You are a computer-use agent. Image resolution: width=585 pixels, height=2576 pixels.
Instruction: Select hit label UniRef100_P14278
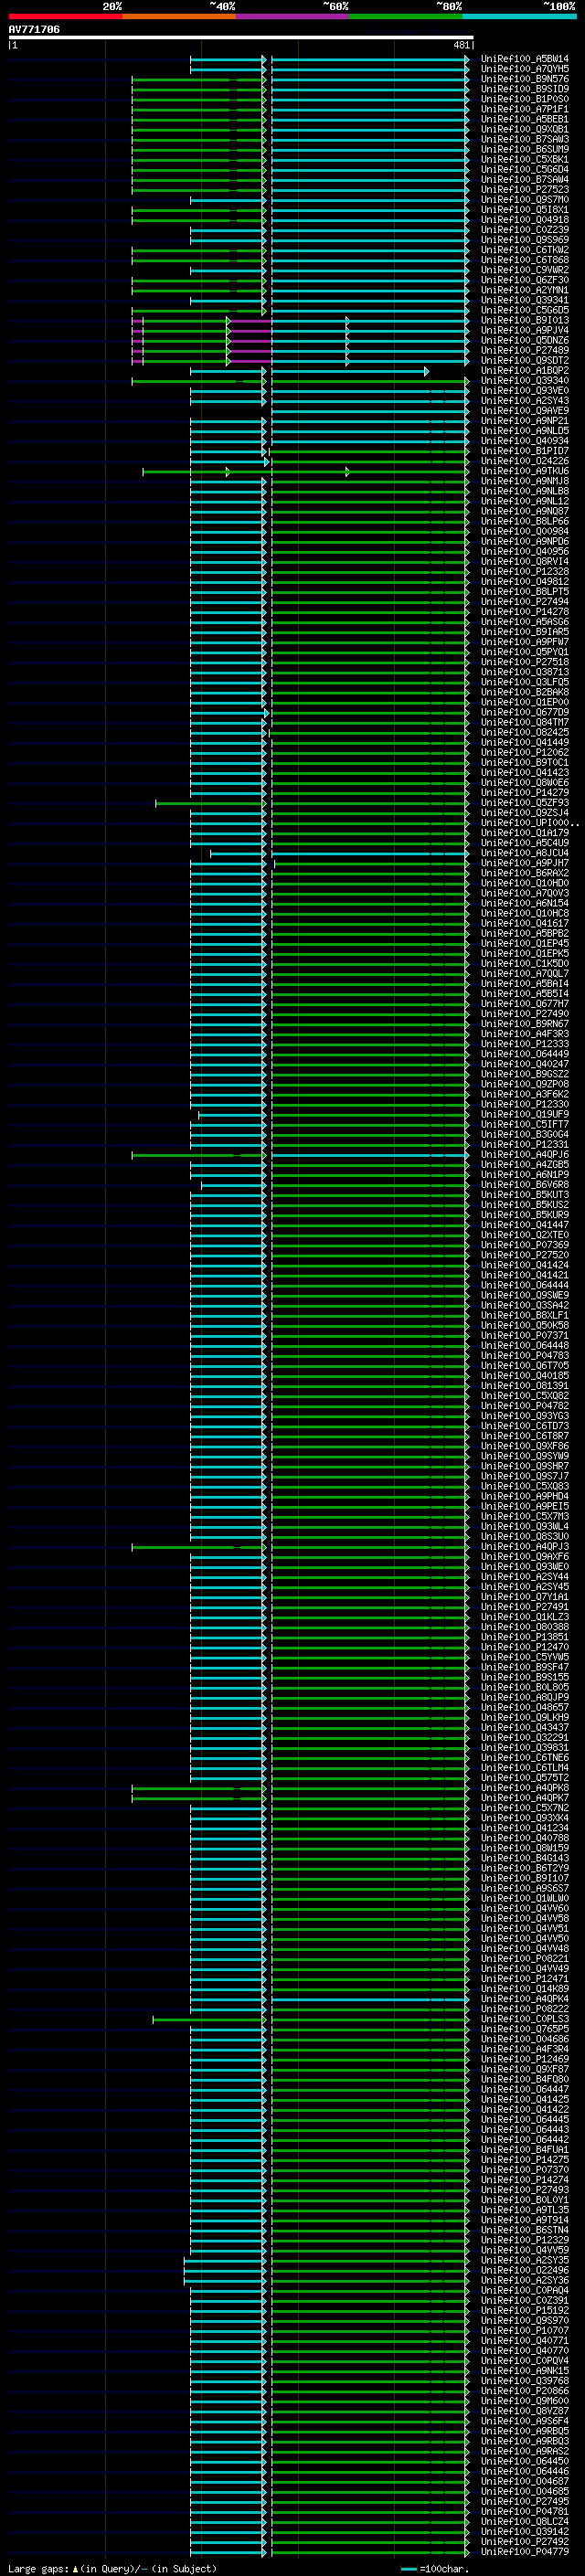525,612
